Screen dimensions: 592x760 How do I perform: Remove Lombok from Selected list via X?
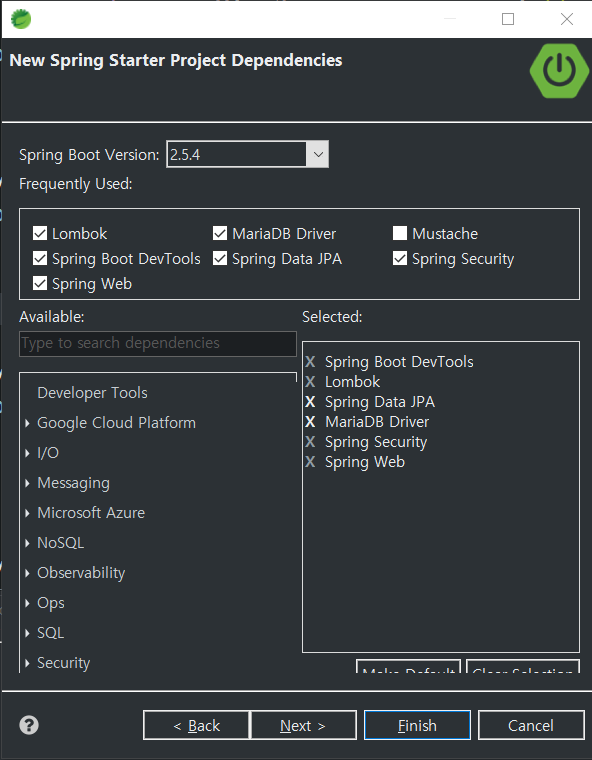[x=310, y=382]
